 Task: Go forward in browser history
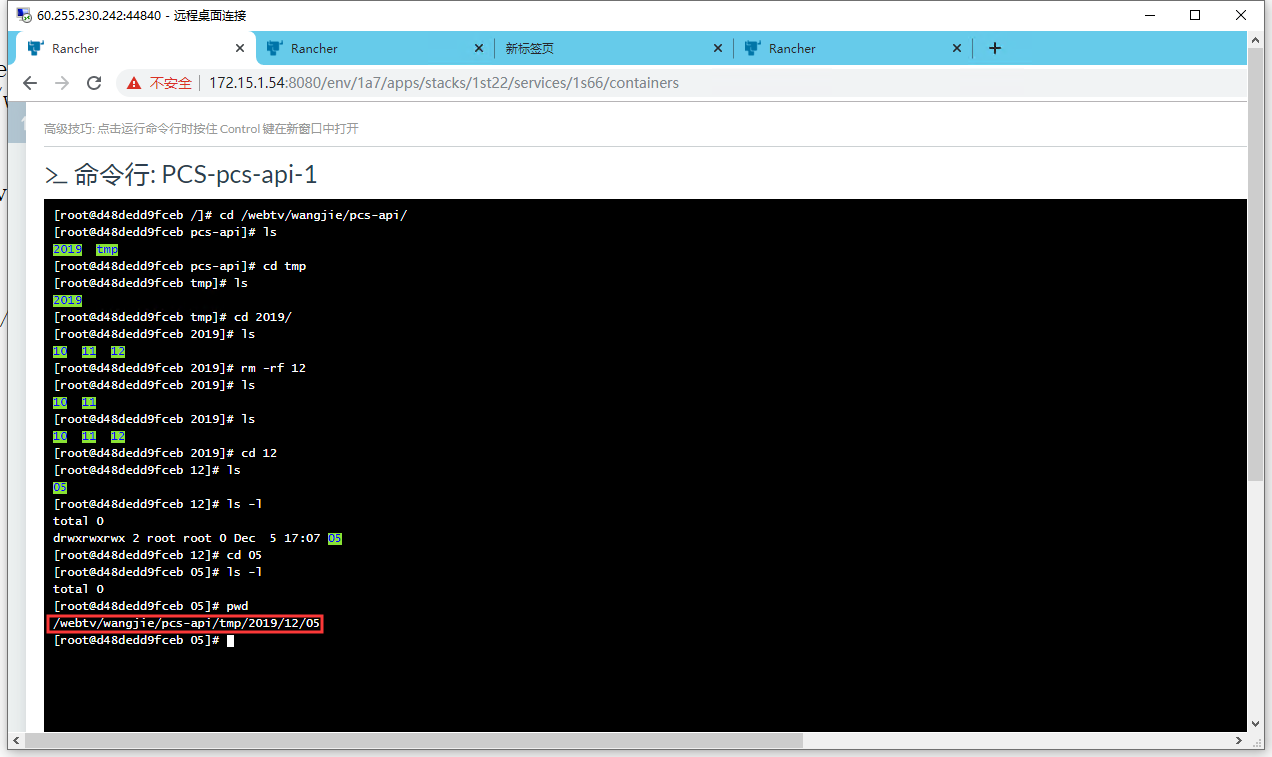(x=62, y=83)
